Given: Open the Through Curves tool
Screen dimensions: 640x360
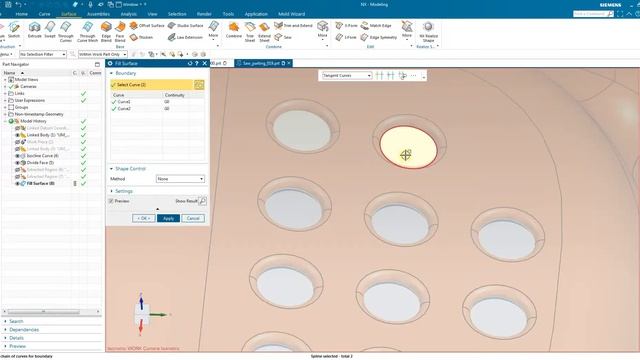Looking at the screenshot, I should pyautogui.click(x=65, y=32).
